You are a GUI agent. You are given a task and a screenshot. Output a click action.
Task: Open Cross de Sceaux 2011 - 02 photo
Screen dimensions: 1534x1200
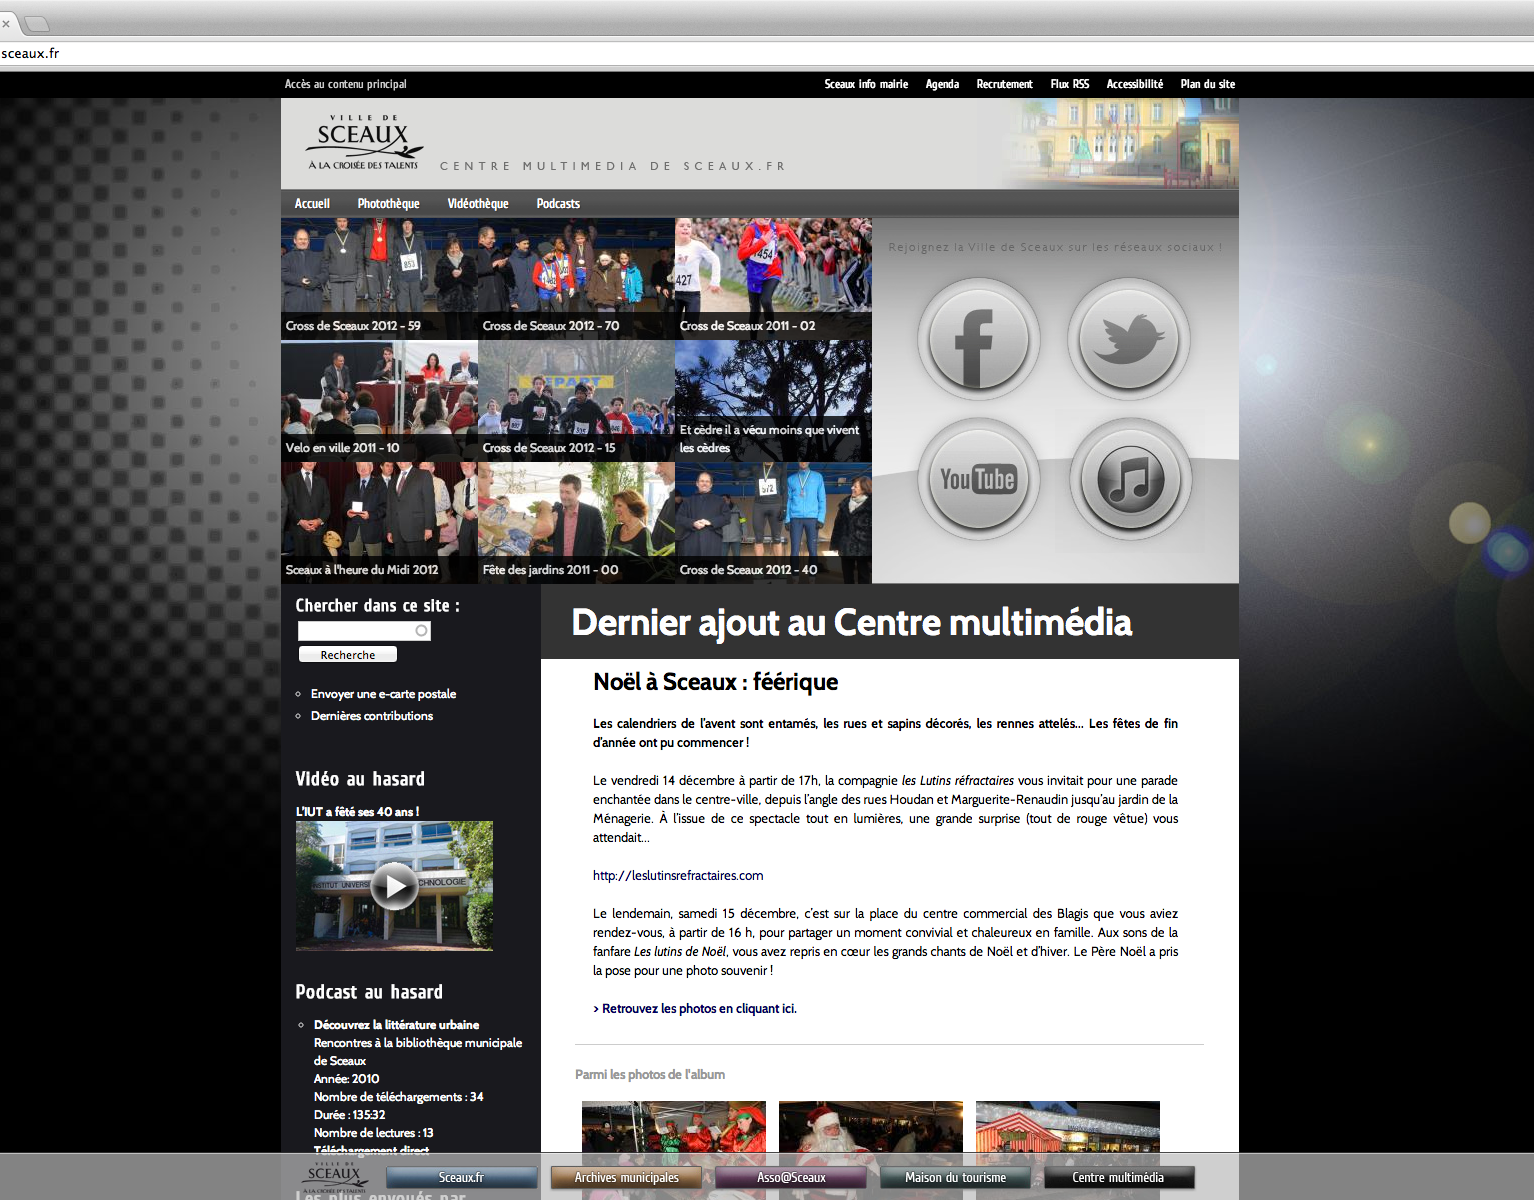[773, 278]
